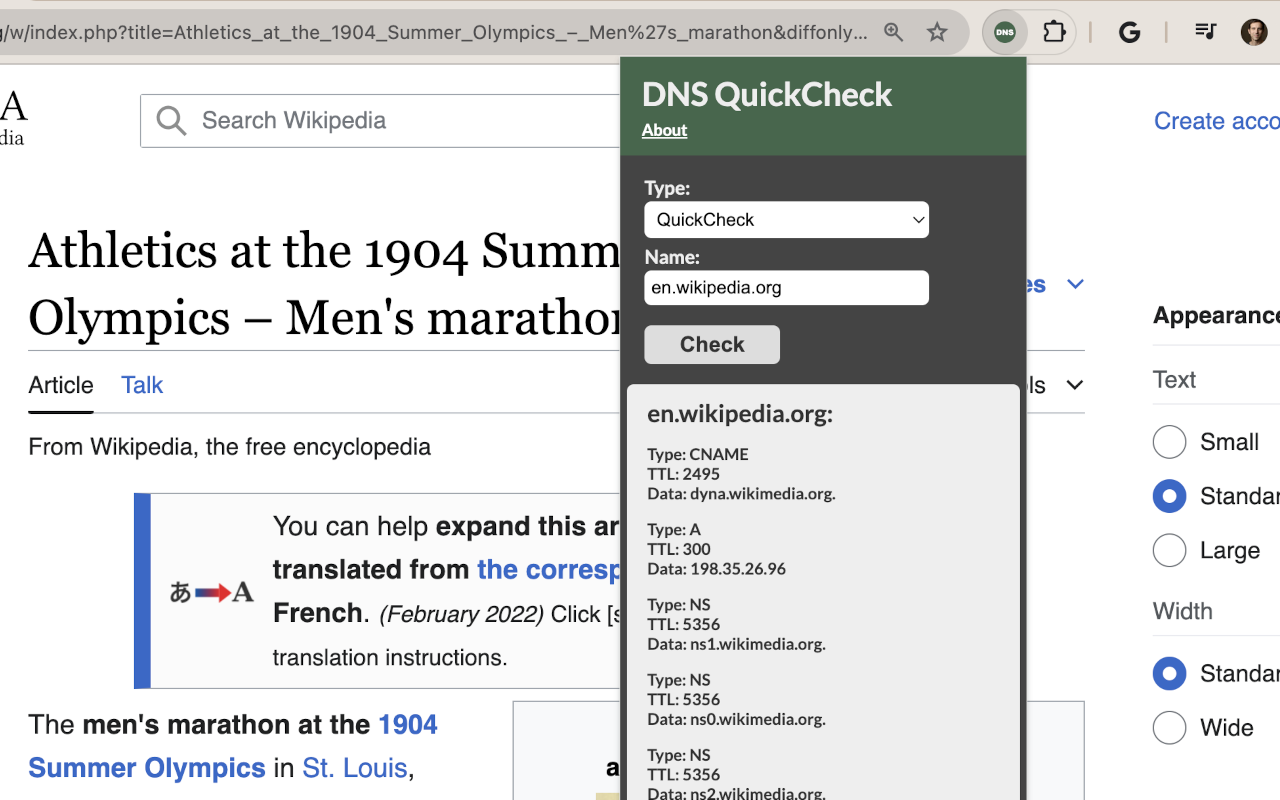Open the DNS QuickCheck extension icon
1280x800 pixels.
1004,32
